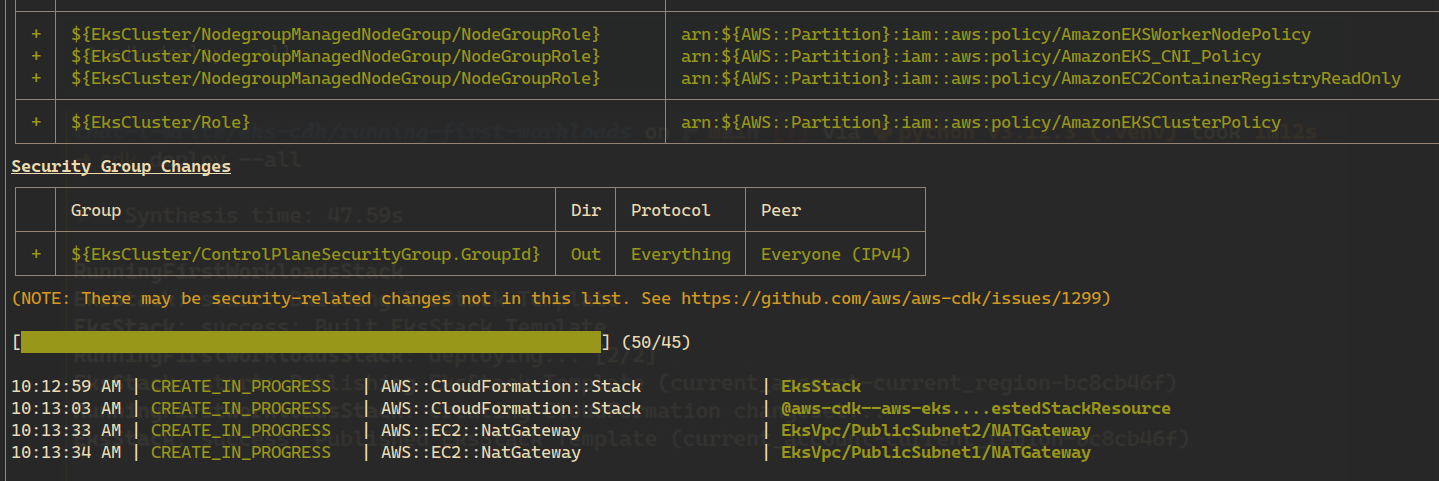
Task: Click AWS::CloudFormation::Stack type in EksStack row
Action: (511, 386)
